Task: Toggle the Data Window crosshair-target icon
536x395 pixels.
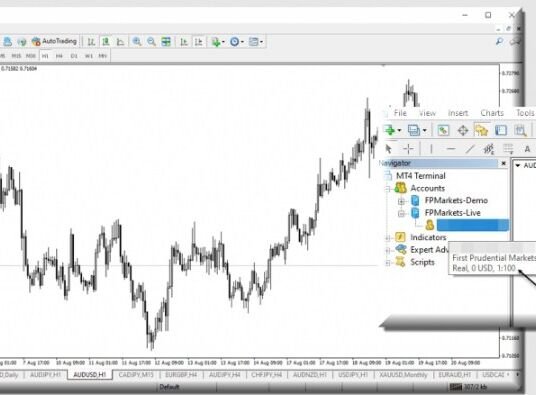Action: [x=463, y=130]
